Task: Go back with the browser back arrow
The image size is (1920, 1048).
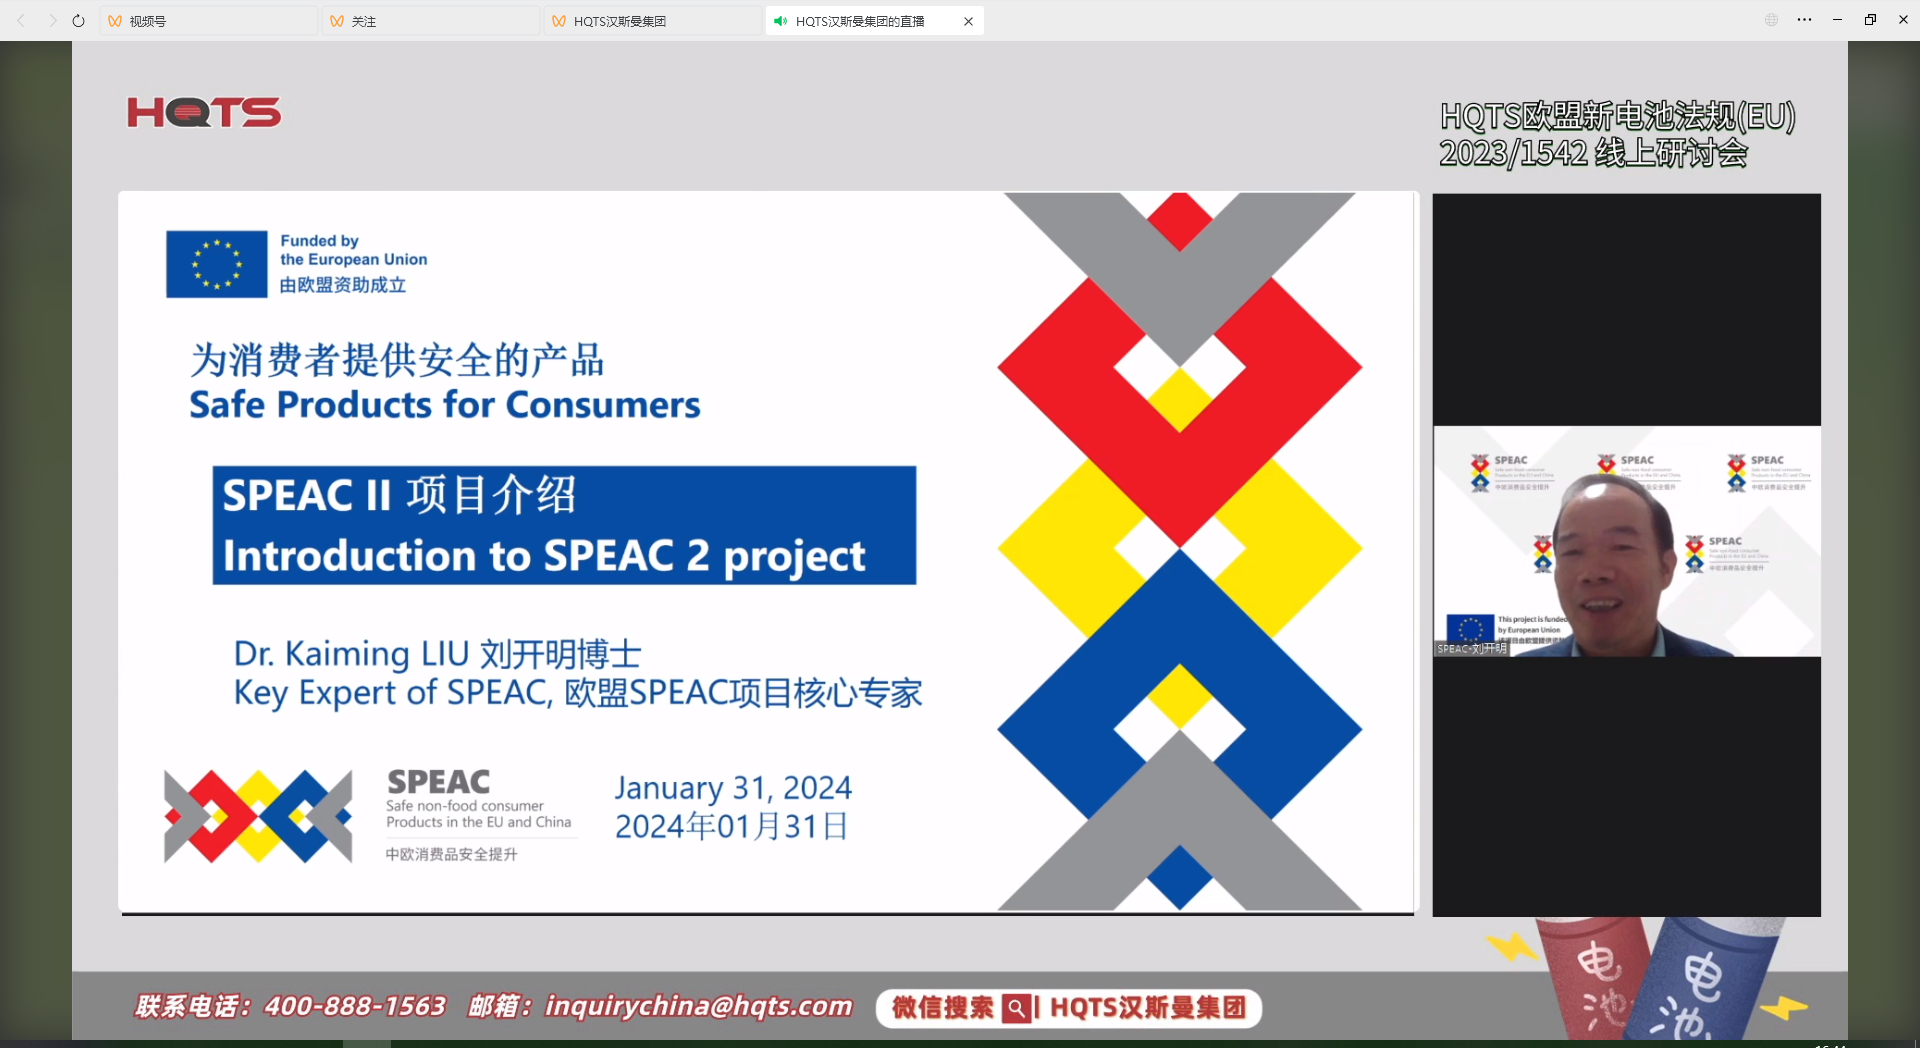Action: pyautogui.click(x=21, y=21)
